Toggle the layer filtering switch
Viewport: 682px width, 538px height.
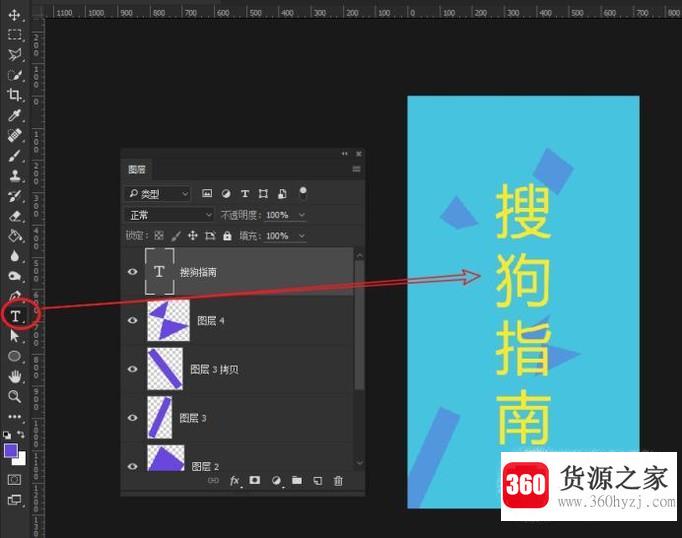(303, 192)
